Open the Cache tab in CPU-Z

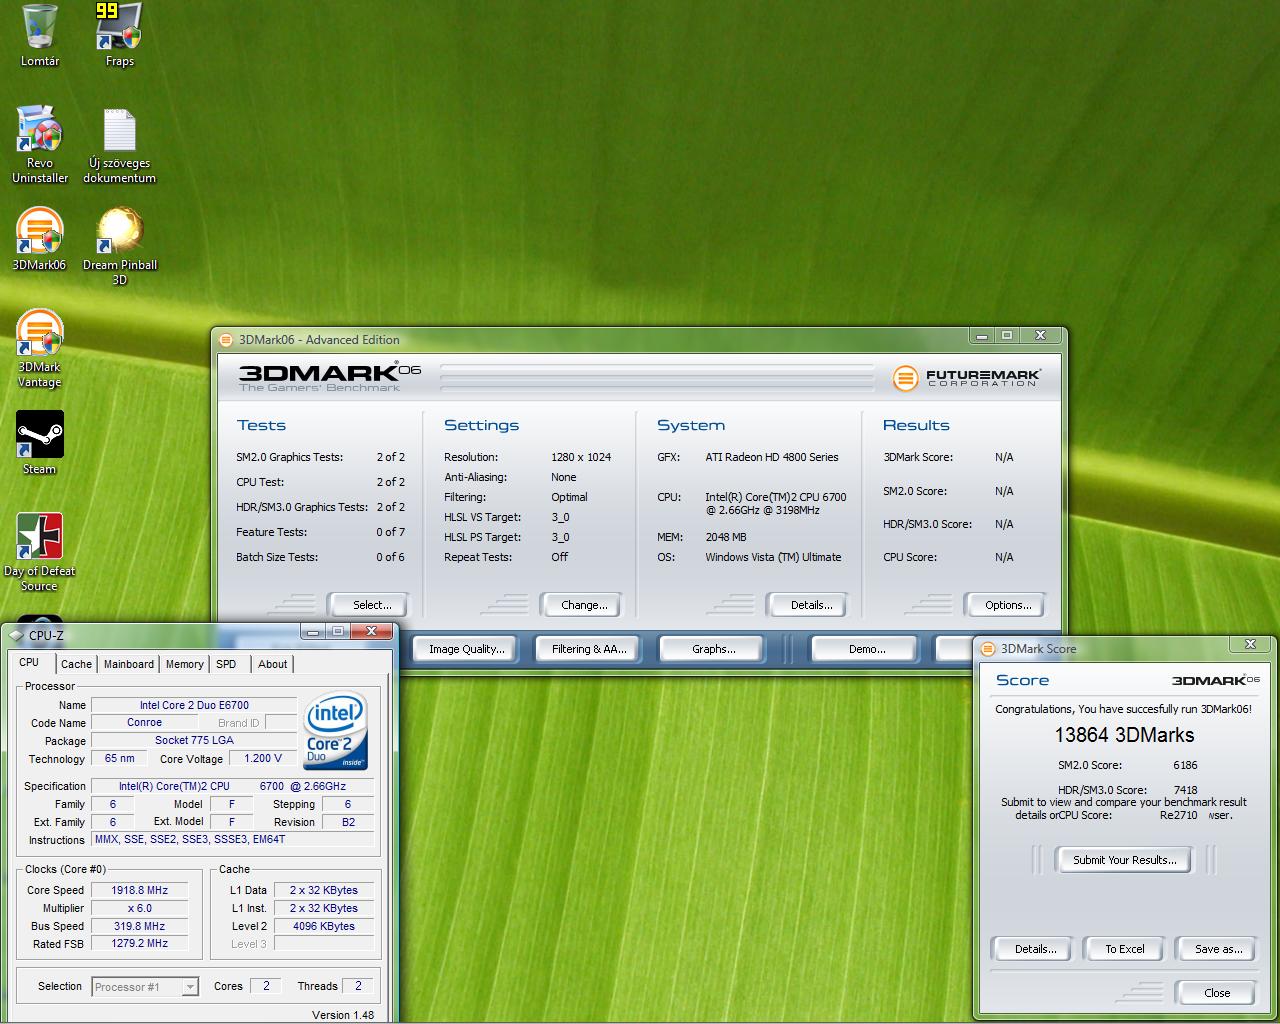tap(76, 664)
